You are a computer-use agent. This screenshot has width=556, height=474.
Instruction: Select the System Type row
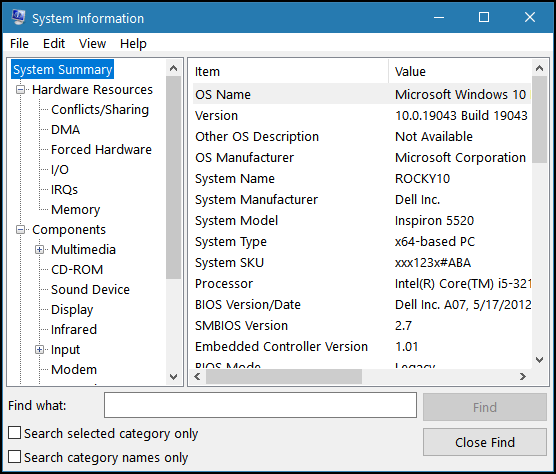[x=362, y=241]
